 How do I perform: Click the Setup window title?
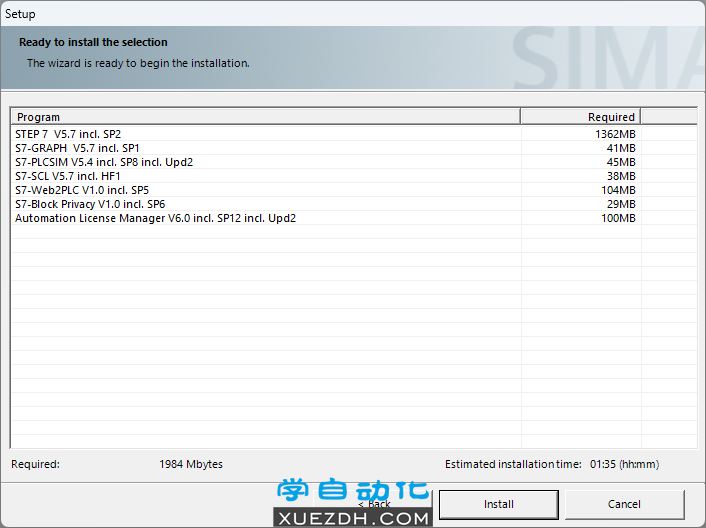tap(20, 14)
